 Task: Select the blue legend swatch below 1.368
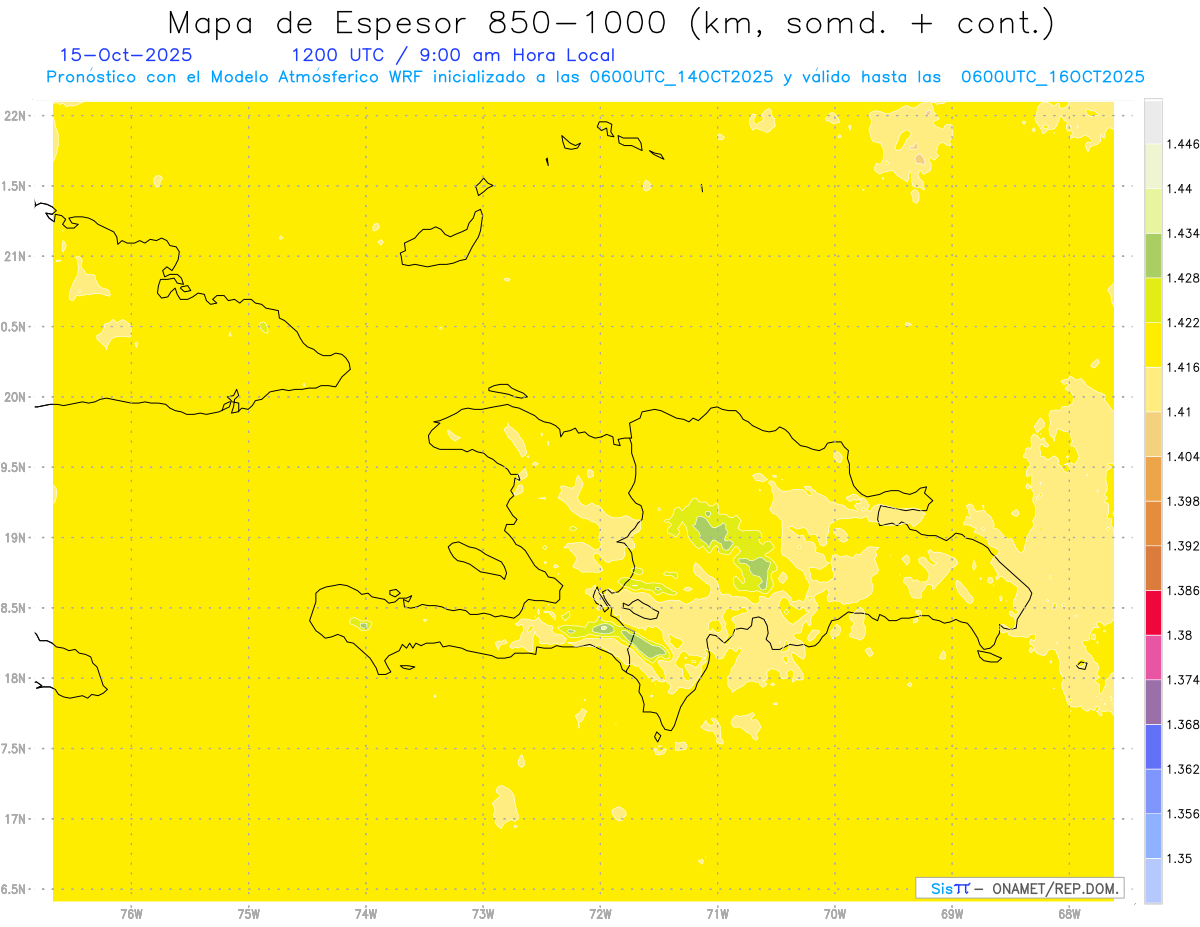coord(1153,746)
